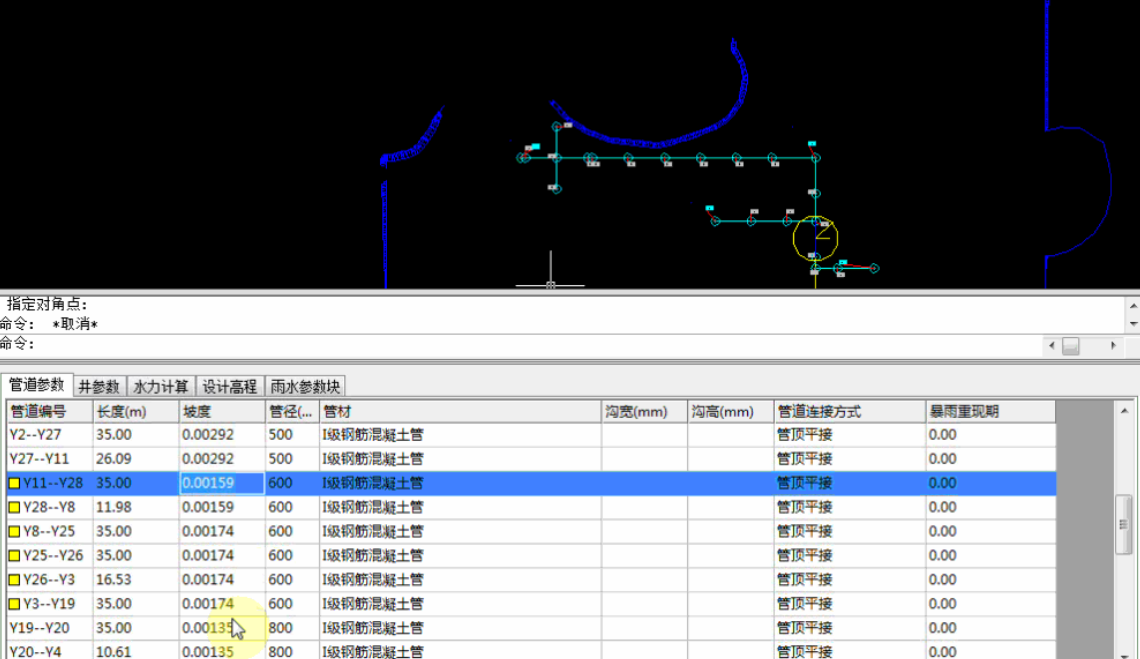
Task: Go to the 设计高程 tab
Action: tap(230, 386)
